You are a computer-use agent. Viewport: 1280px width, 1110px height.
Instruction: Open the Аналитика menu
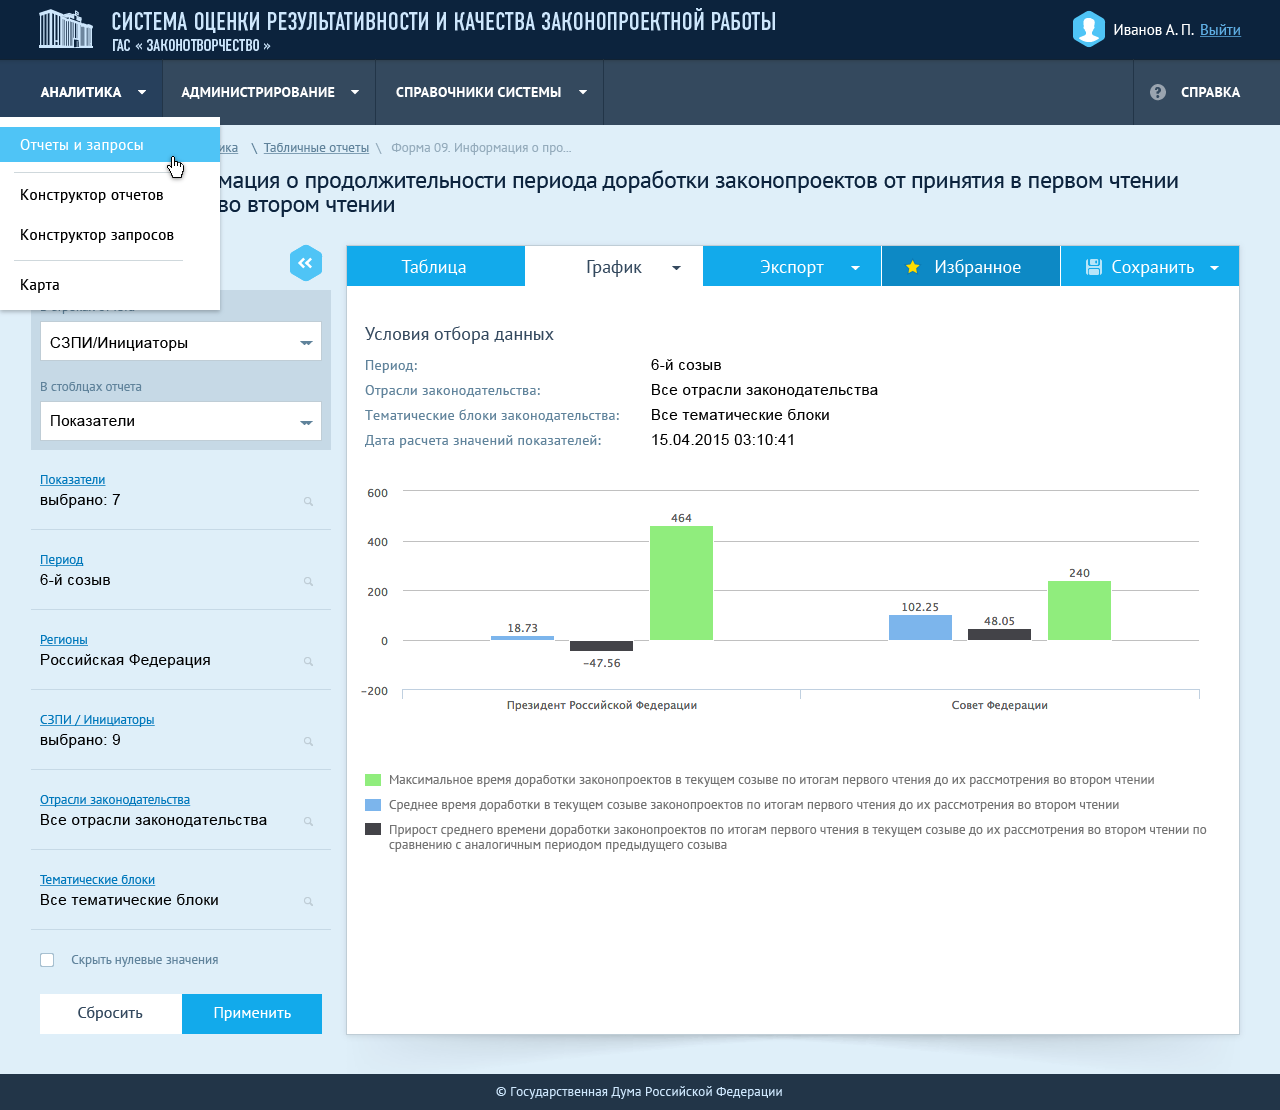(x=81, y=92)
